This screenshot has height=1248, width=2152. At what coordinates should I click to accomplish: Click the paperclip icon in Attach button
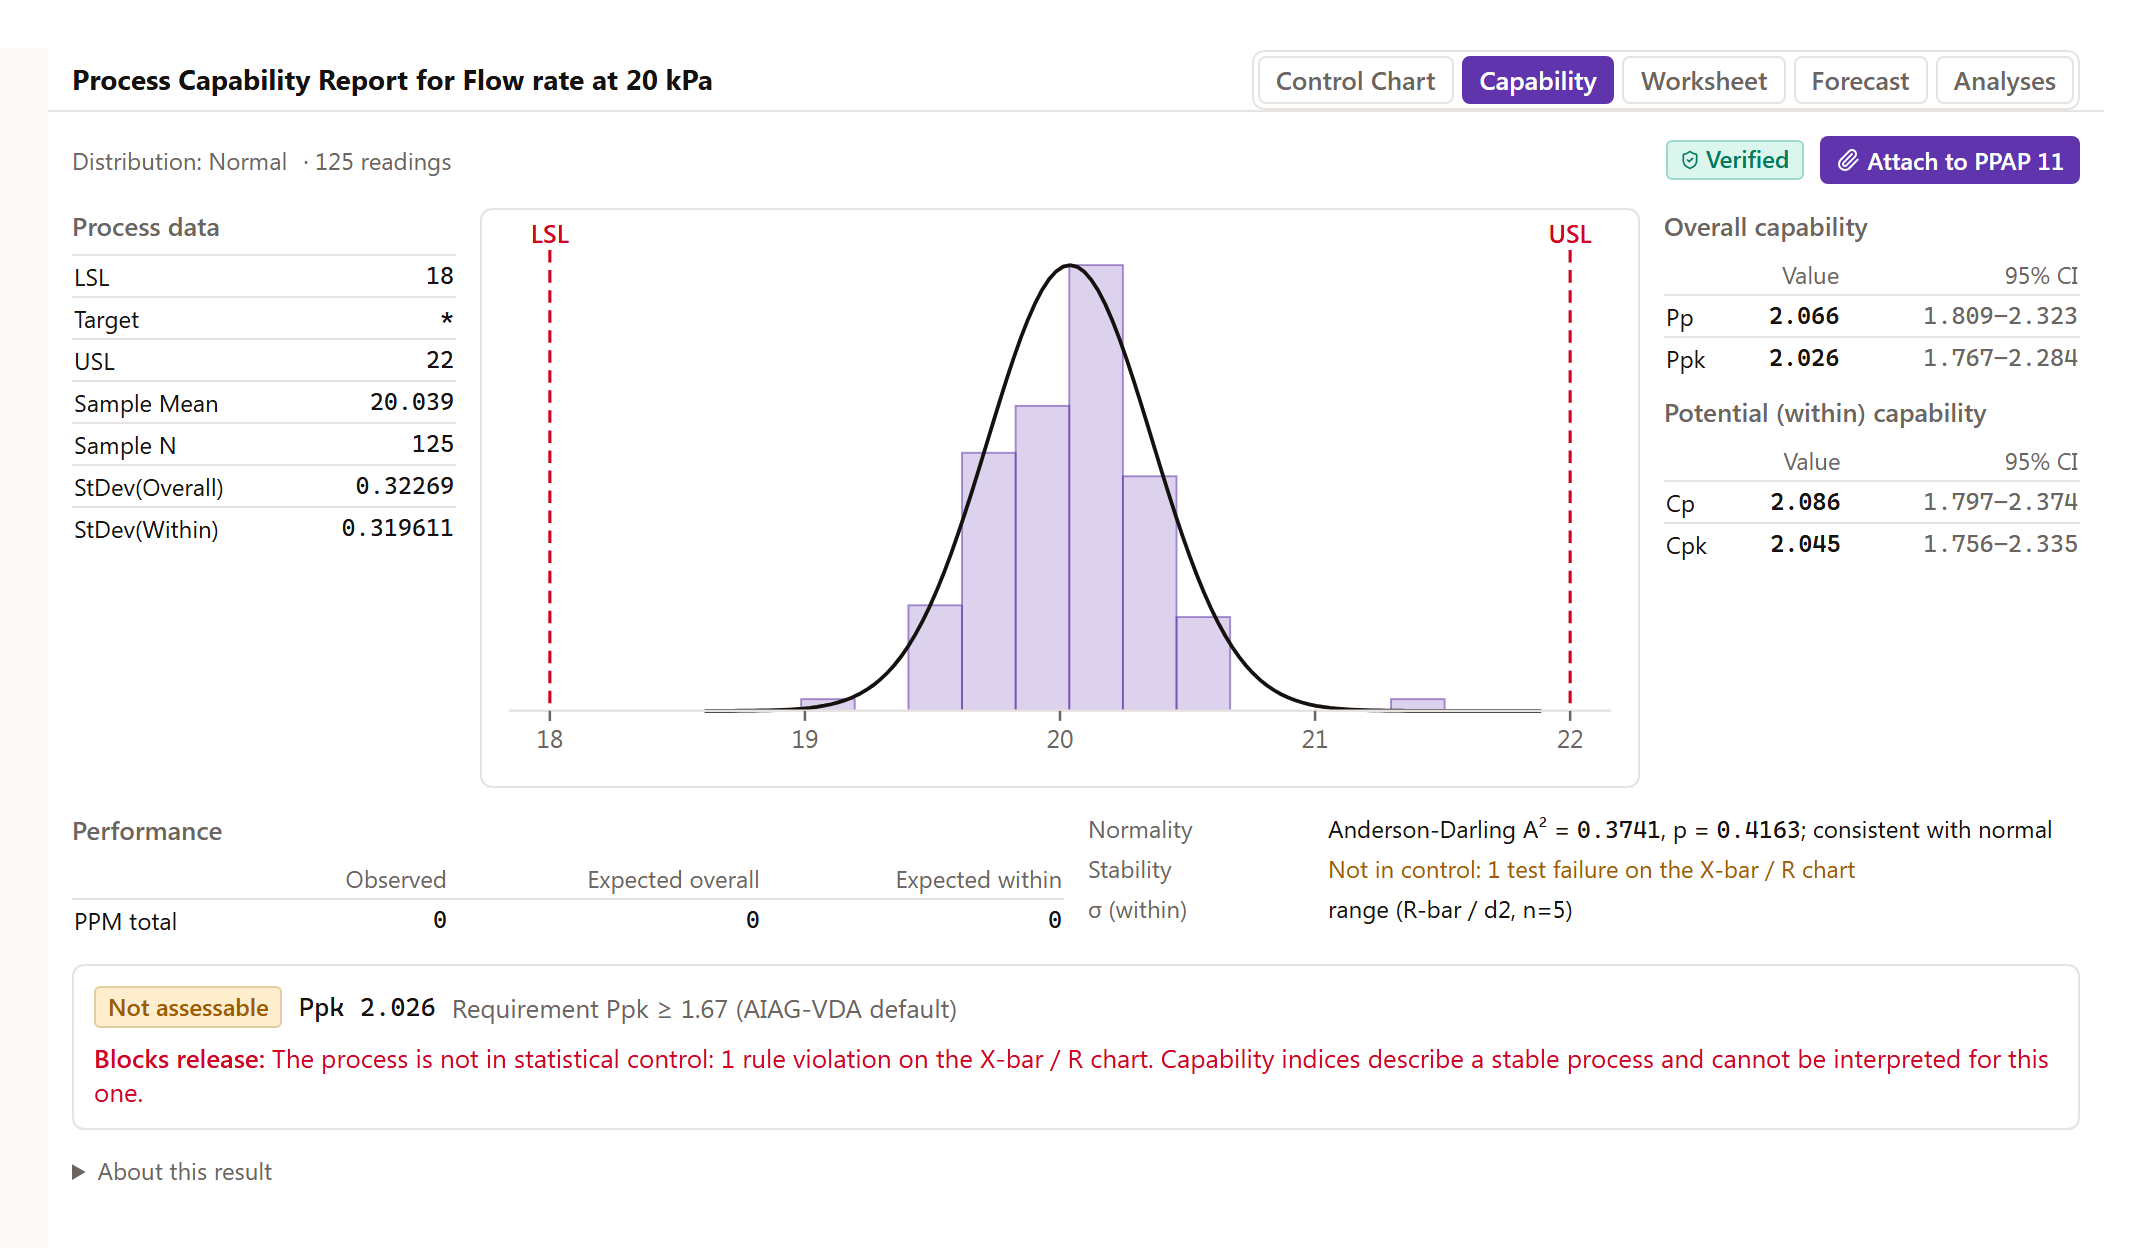1848,161
